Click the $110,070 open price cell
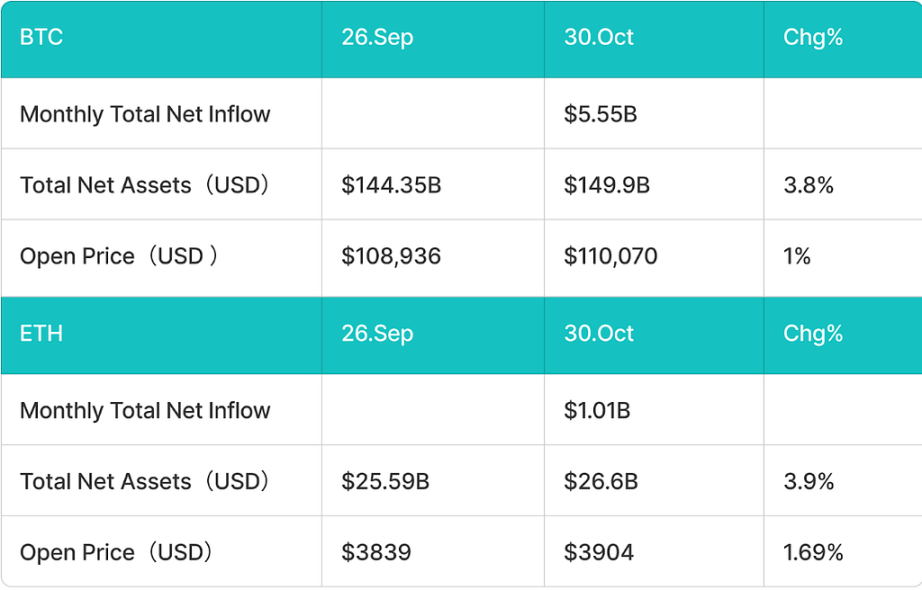 [x=611, y=256]
